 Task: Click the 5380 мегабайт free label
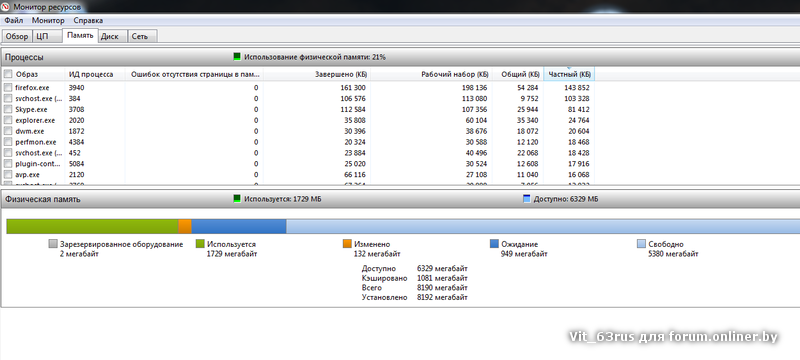pos(673,254)
